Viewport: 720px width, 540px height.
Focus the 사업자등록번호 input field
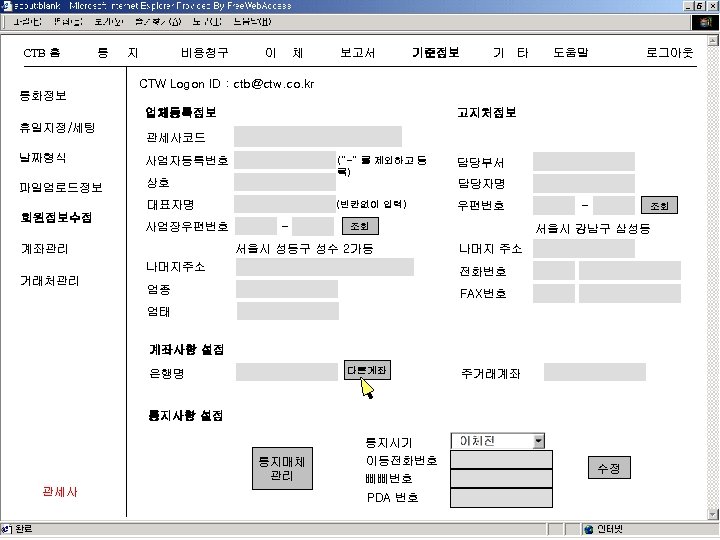285,160
